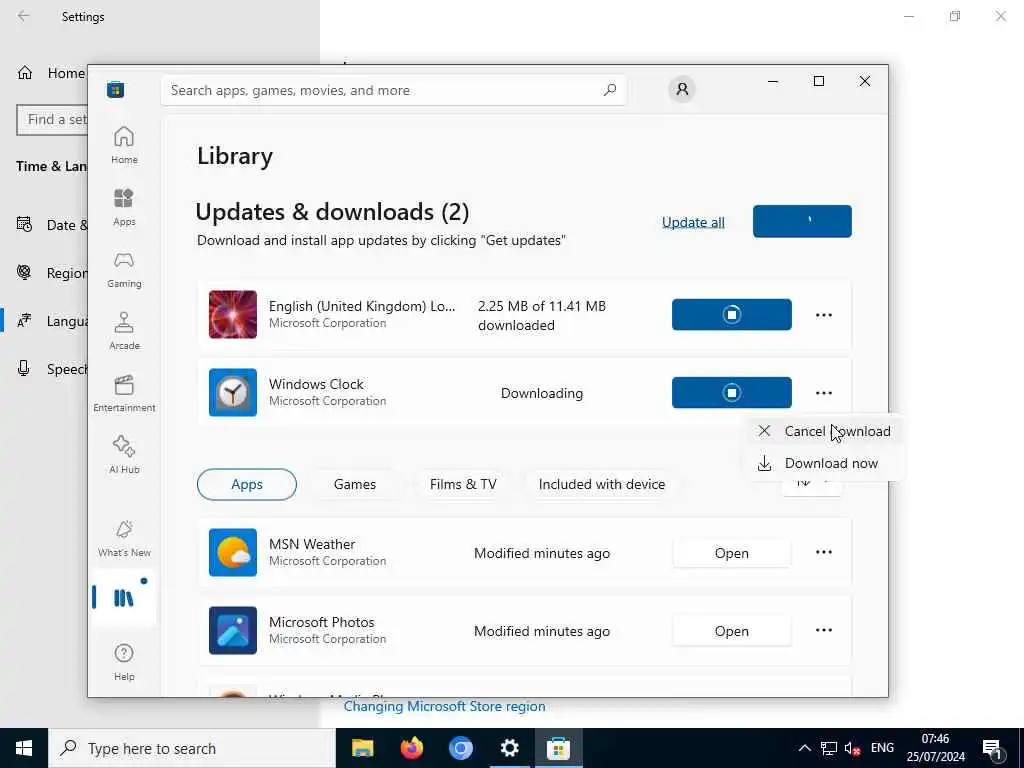
Task: Click the search magnifier icon
Action: tap(610, 90)
